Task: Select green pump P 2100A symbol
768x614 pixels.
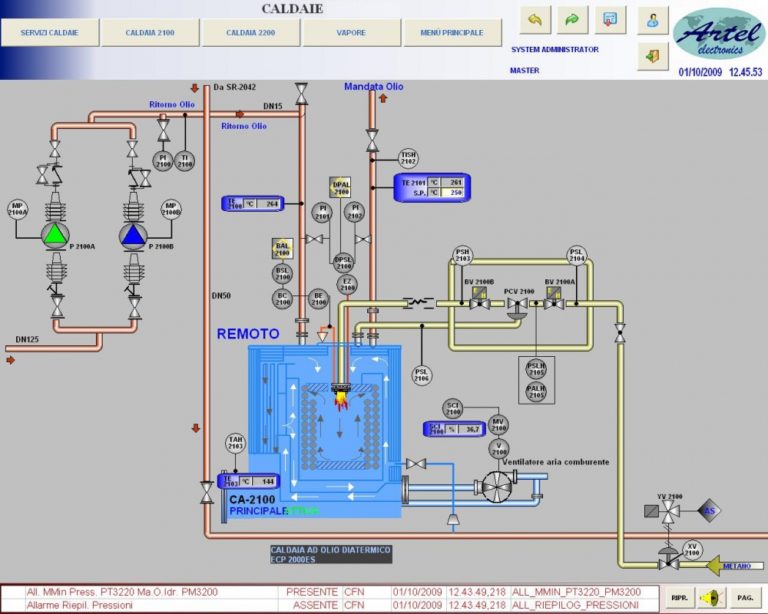Action: (55, 235)
